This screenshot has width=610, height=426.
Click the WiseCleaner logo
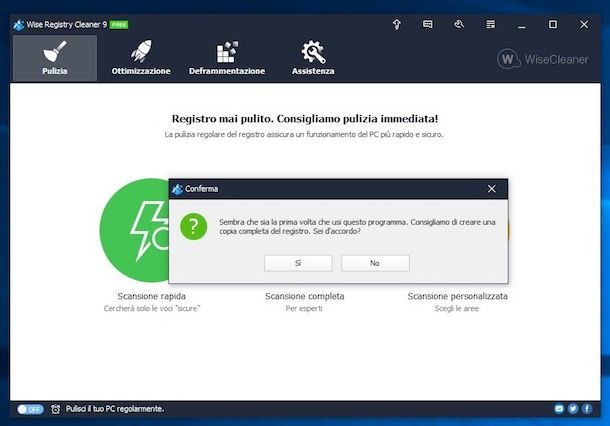[542, 59]
